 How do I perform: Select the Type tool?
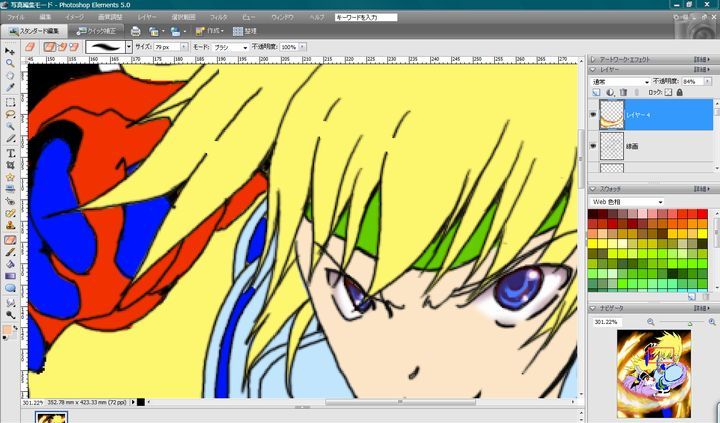tap(10, 153)
